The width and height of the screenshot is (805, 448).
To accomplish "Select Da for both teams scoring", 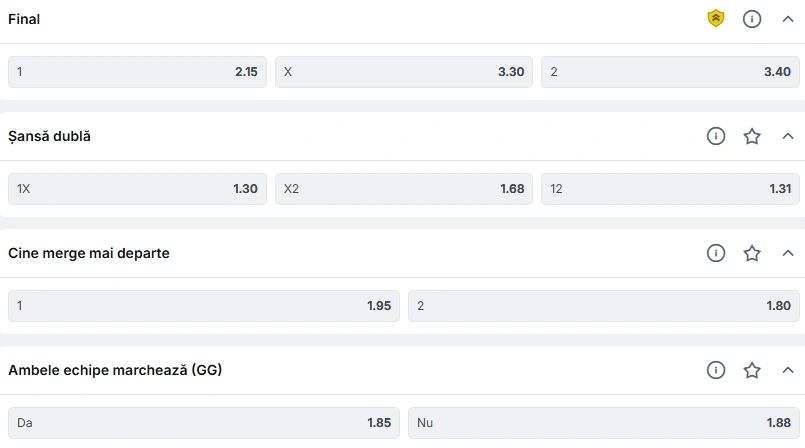I will [204, 423].
